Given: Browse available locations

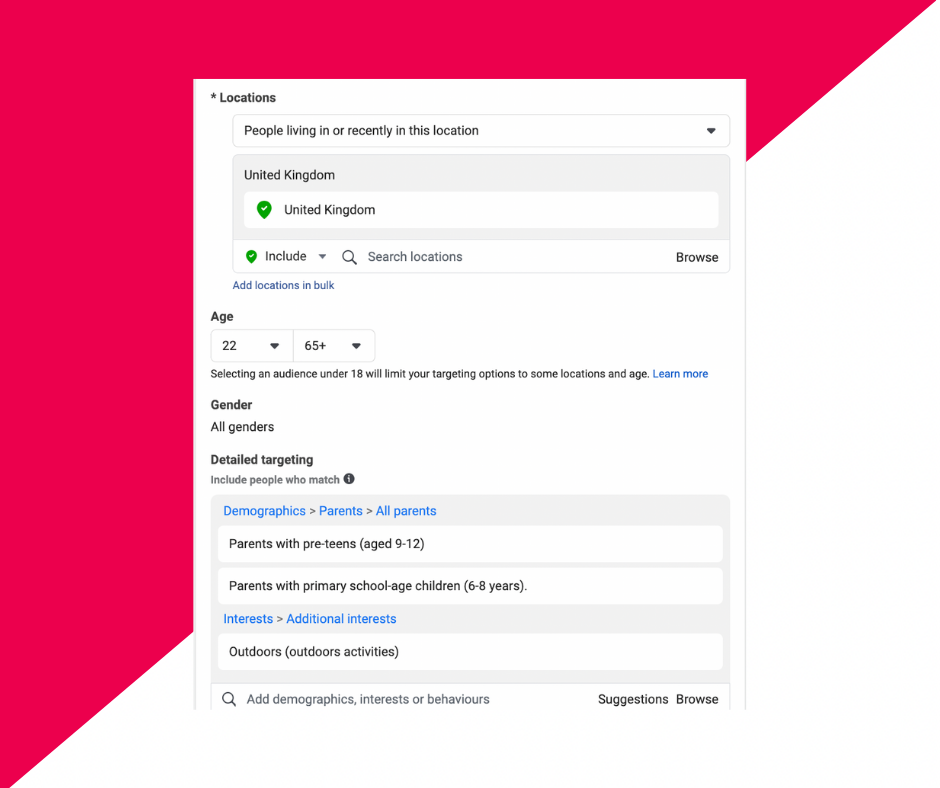Looking at the screenshot, I should (x=697, y=257).
